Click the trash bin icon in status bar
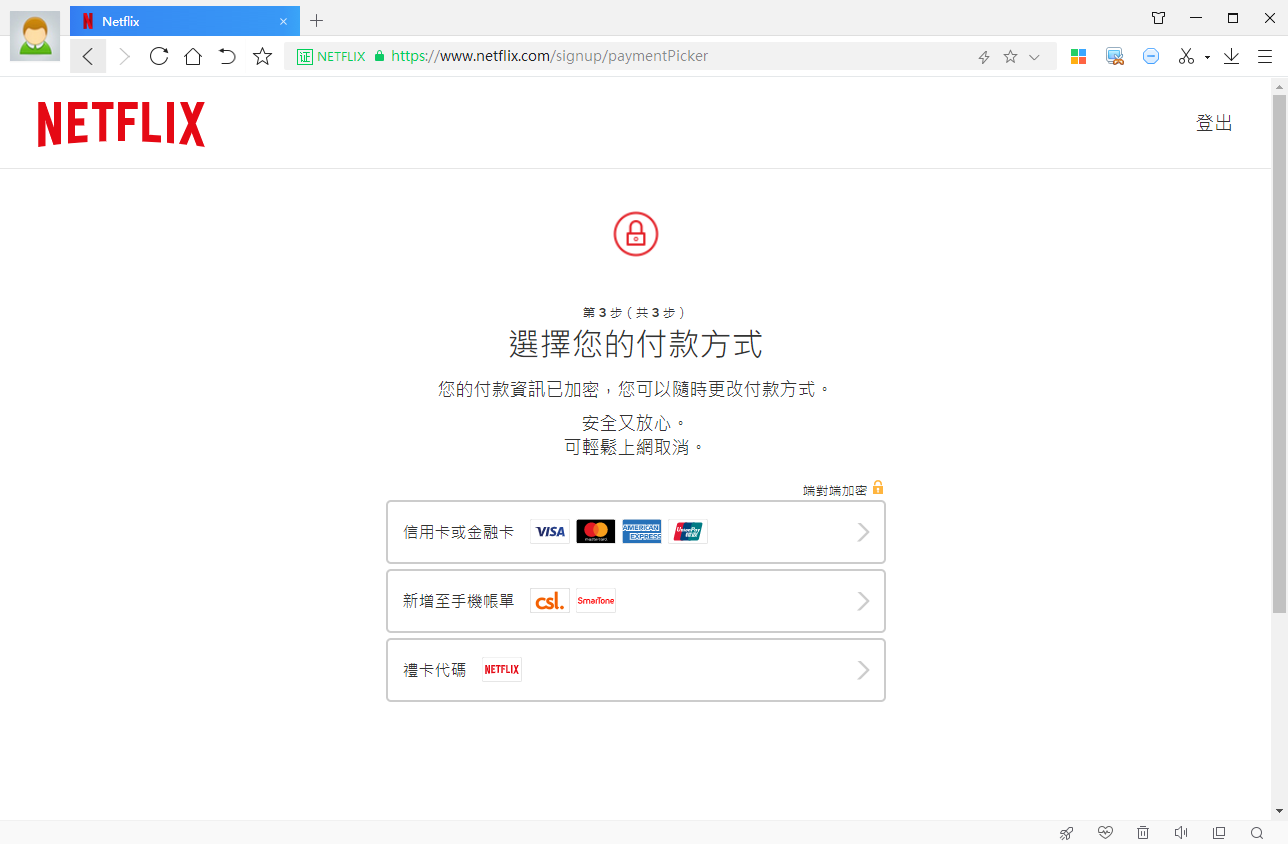Viewport: 1288px width, 844px height. [1143, 833]
